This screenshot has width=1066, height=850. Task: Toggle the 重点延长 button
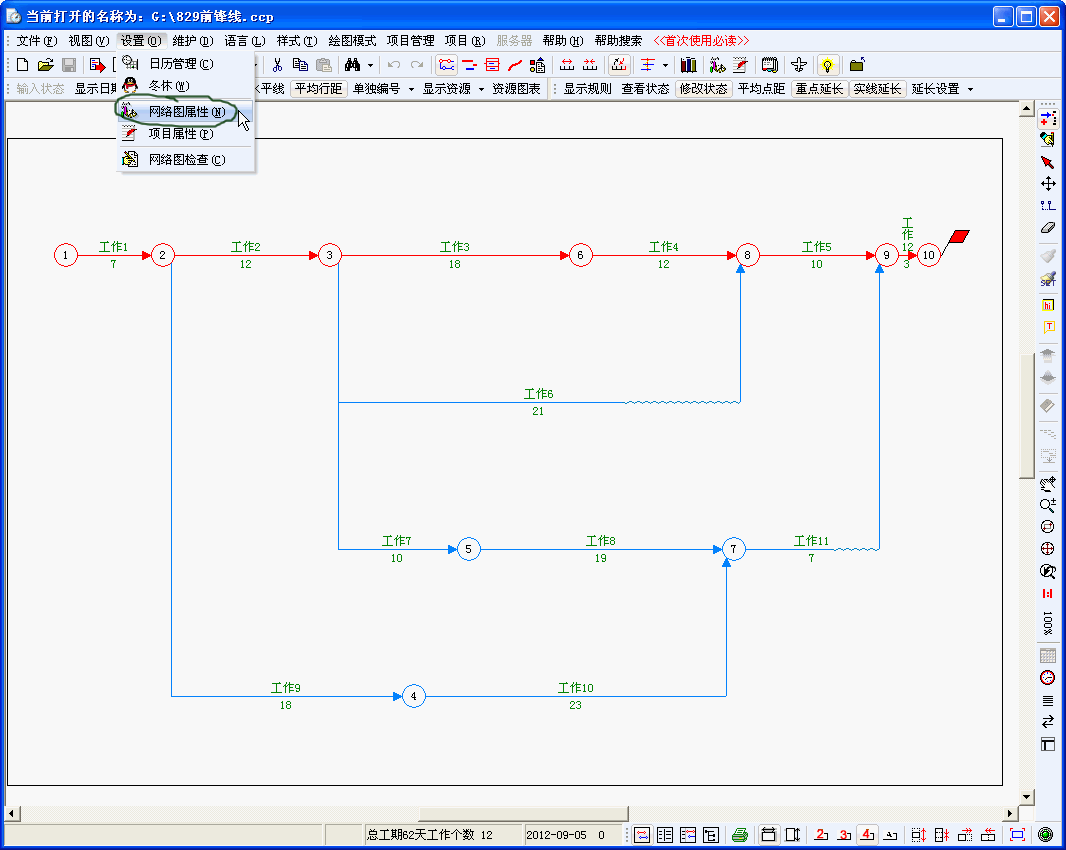coord(819,89)
